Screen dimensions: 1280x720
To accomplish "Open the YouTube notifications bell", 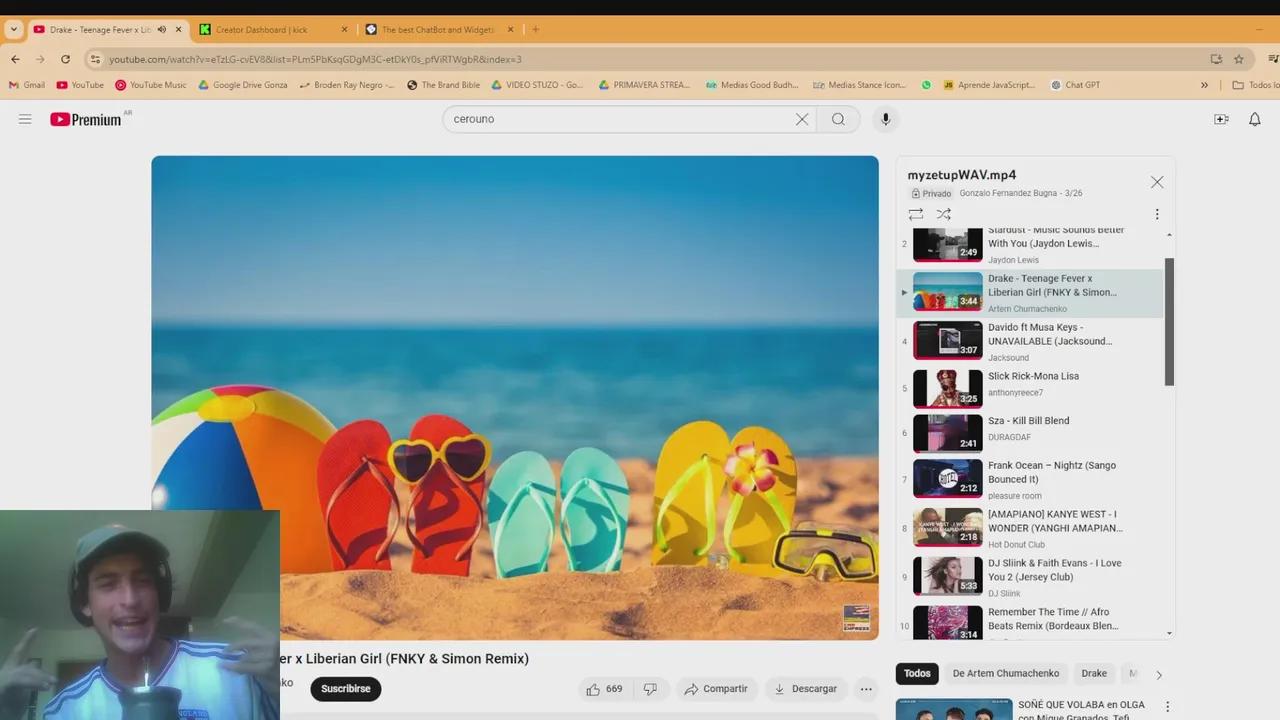I will point(1254,119).
